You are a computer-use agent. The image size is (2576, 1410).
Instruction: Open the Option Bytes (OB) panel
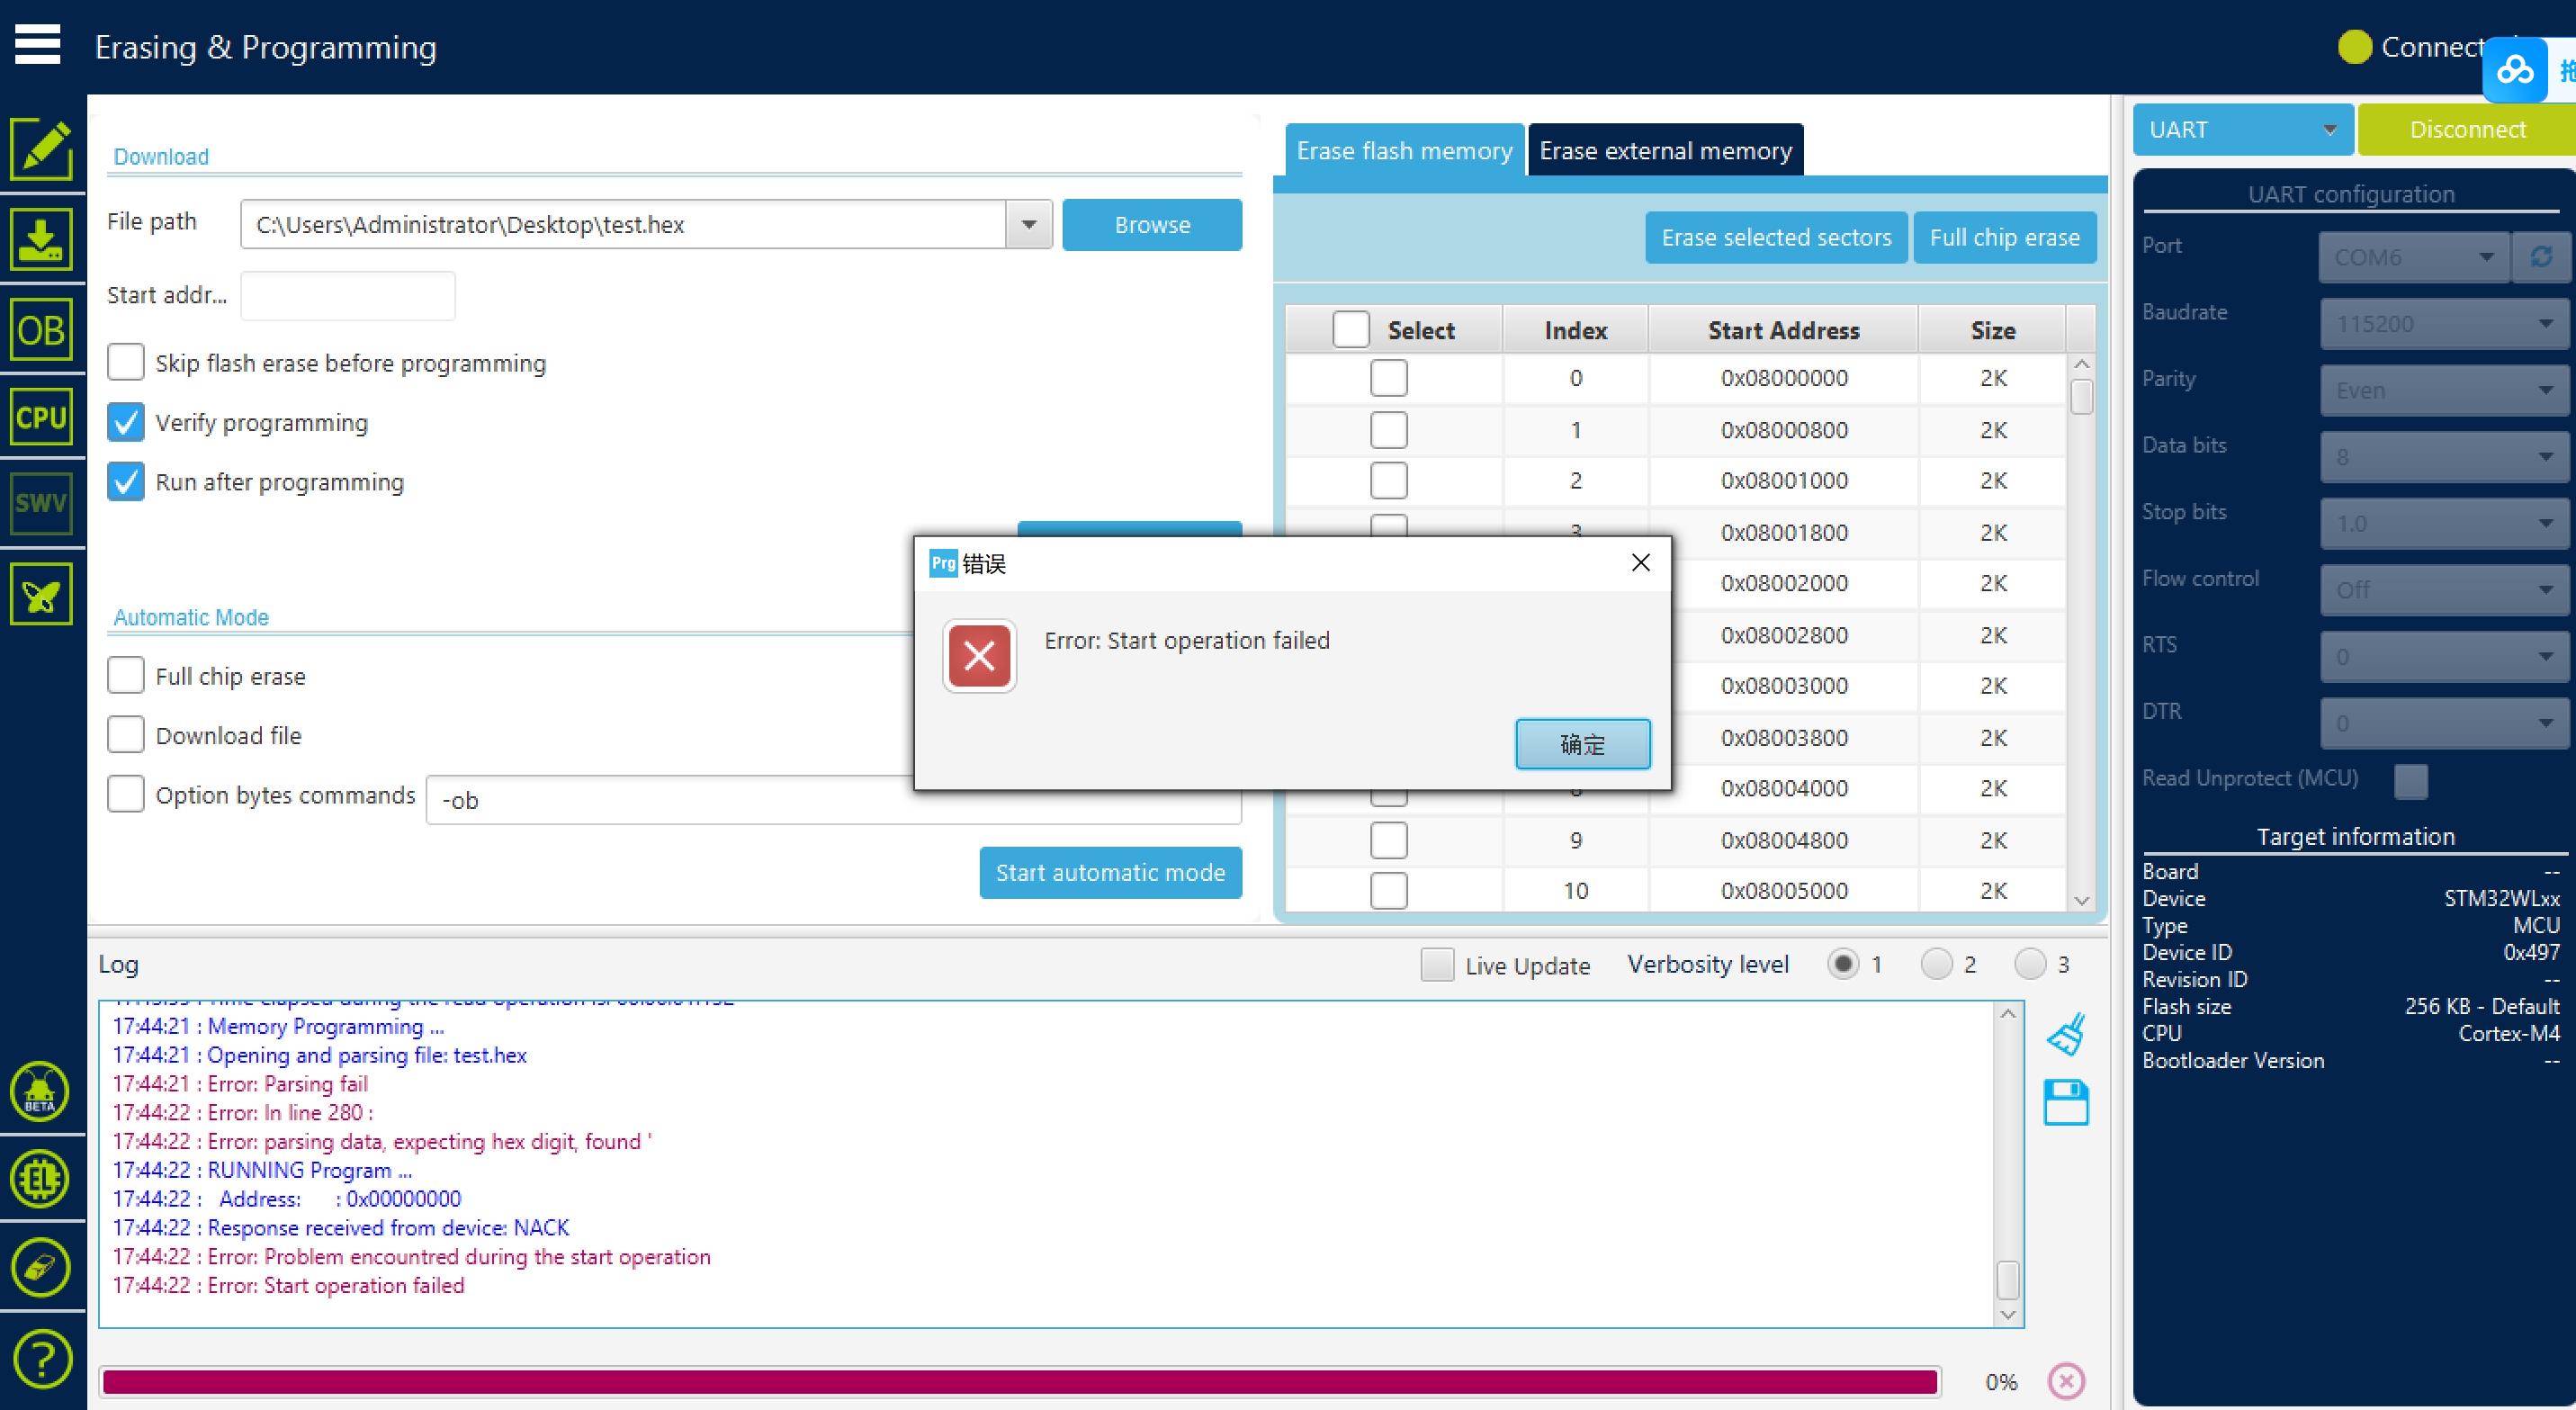pos(41,329)
